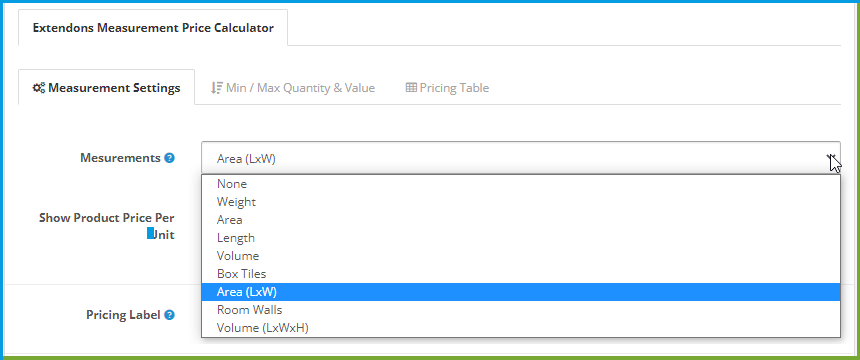
Task: Click the Mesurements help question icon
Action: point(169,158)
